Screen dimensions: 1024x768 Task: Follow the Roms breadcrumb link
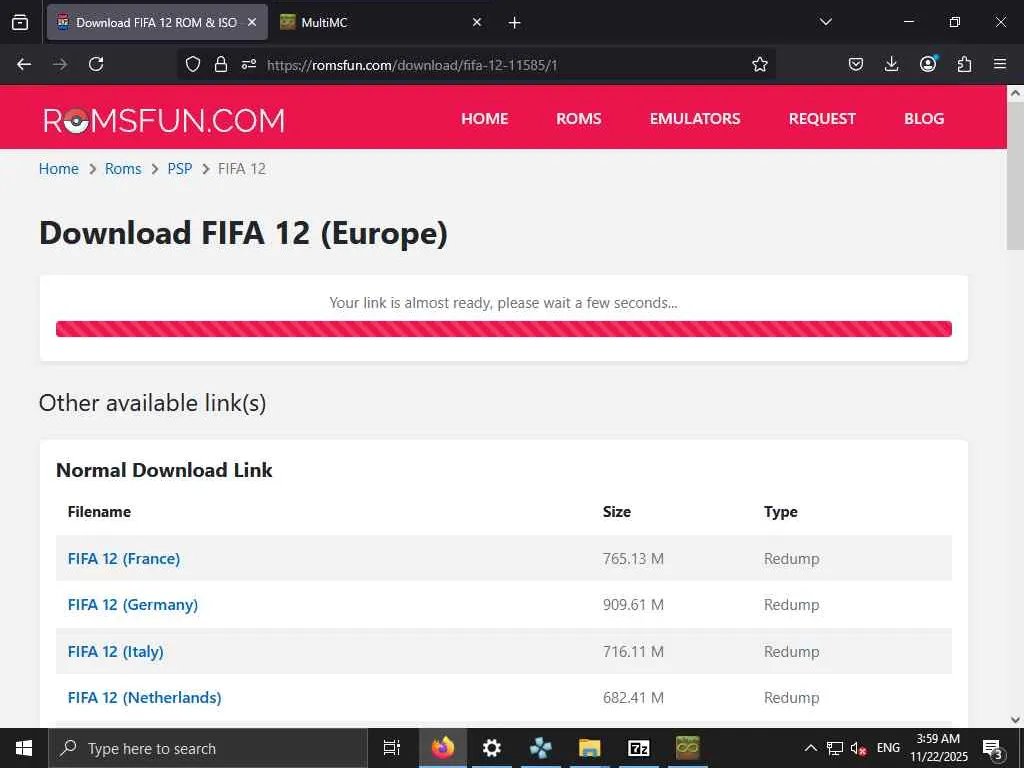click(x=123, y=168)
